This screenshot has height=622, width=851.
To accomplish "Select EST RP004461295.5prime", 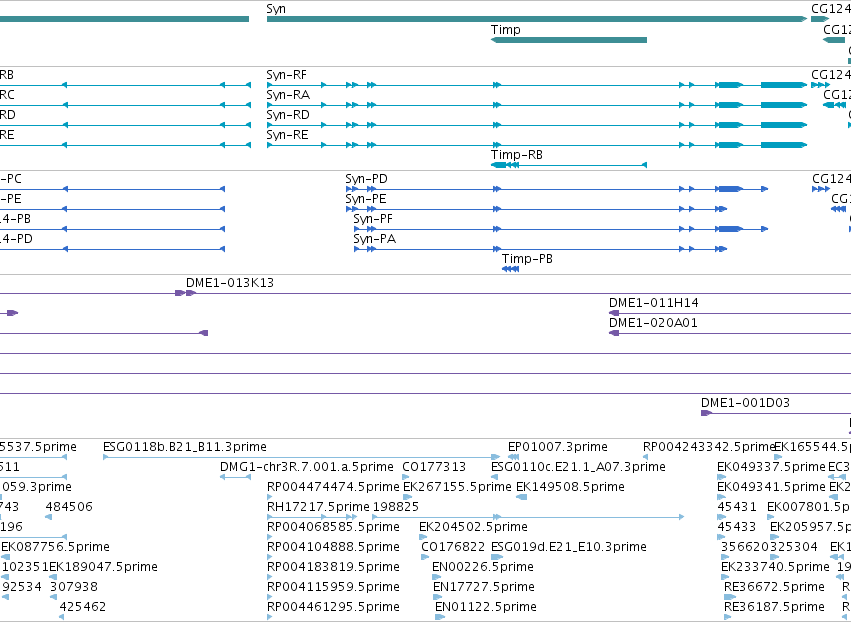I will click(333, 607).
